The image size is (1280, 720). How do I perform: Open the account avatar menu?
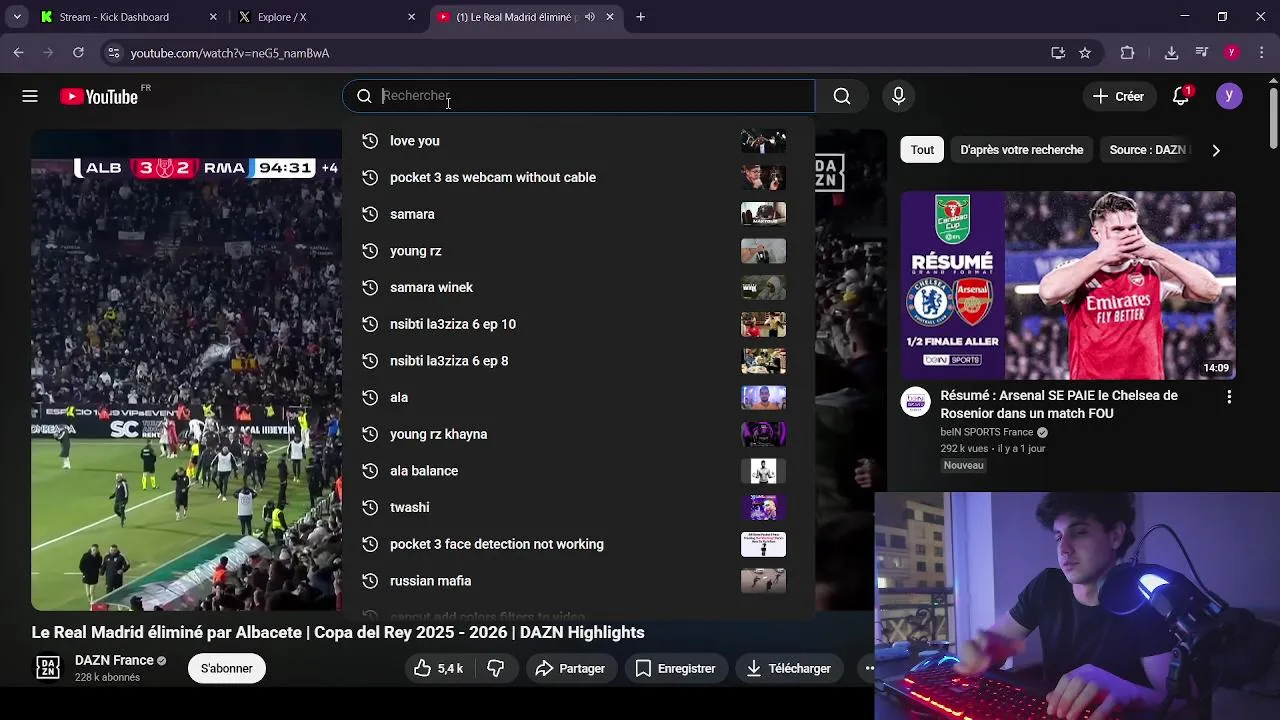[x=1229, y=96]
